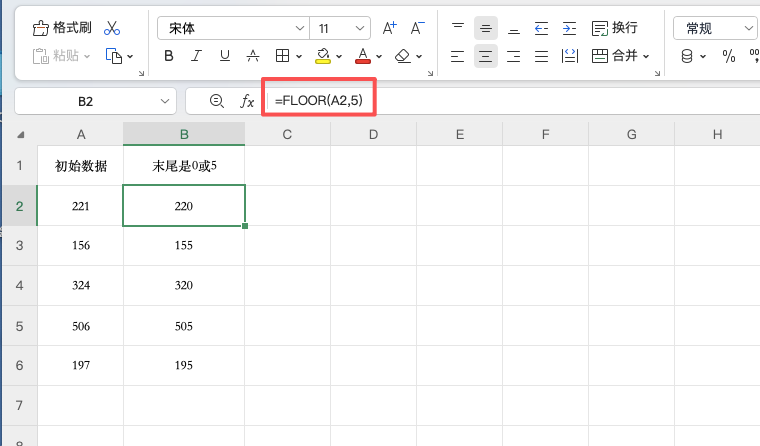Viewport: 760px width, 446px height.
Task: Click the scissors Cut icon
Action: [112, 28]
